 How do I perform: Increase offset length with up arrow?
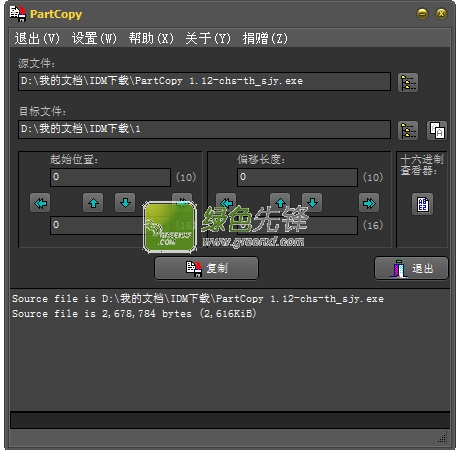coord(280,202)
